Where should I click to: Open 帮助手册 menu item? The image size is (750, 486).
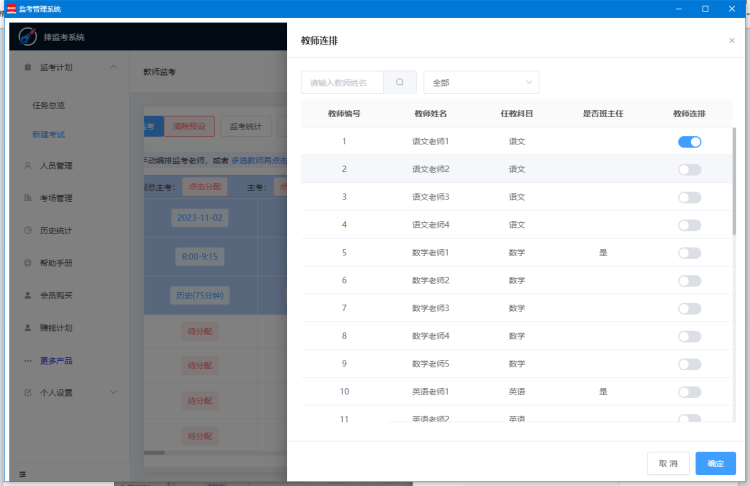click(56, 263)
